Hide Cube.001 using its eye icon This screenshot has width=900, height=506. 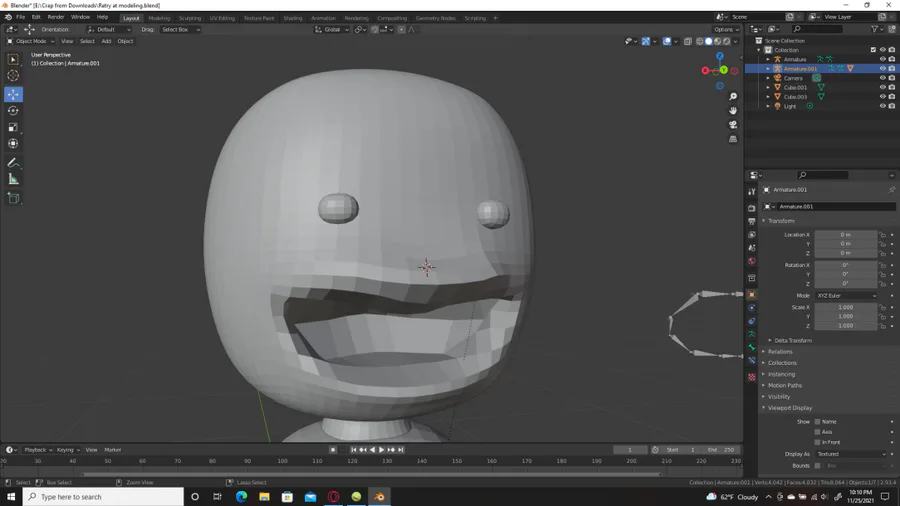click(x=882, y=87)
